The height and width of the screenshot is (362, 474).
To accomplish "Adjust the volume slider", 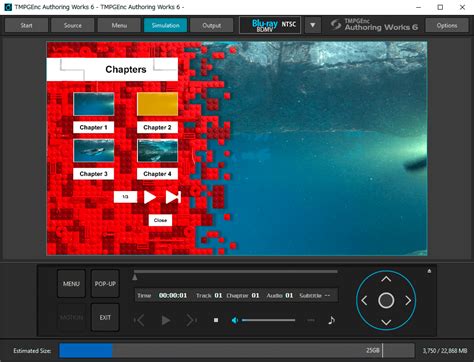I will coord(268,320).
